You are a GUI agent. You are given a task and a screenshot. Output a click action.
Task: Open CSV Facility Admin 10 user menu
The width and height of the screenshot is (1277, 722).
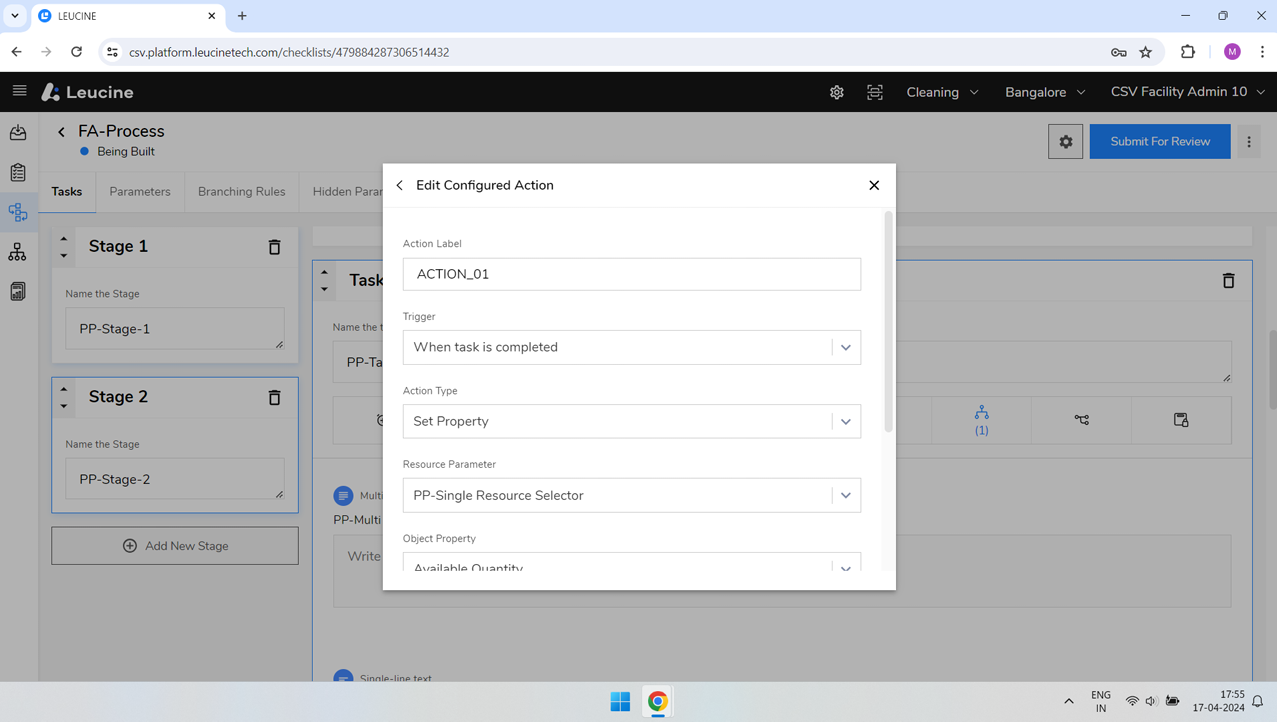click(x=1188, y=92)
